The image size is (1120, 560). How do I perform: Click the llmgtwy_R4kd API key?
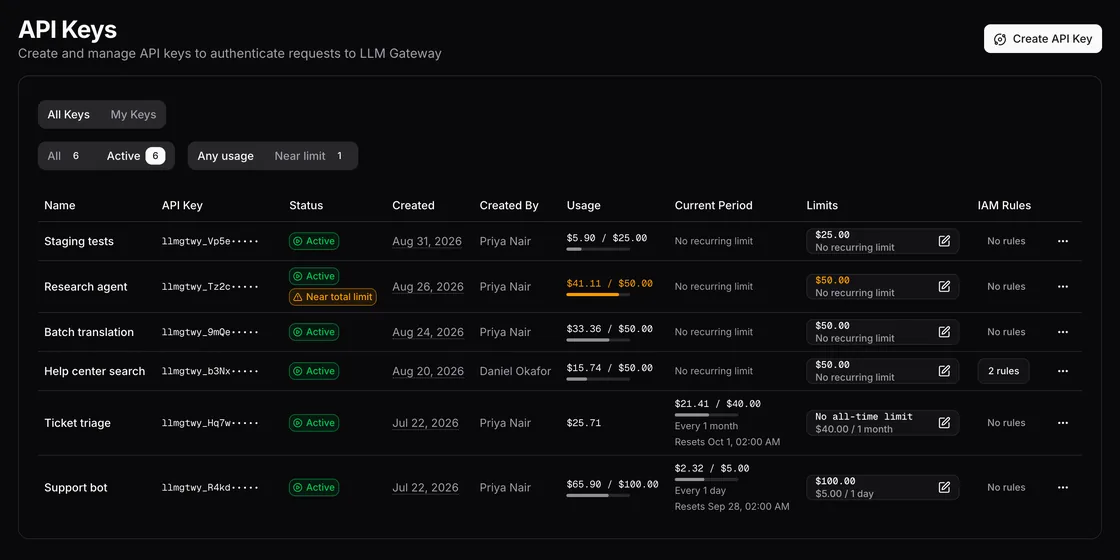tap(210, 488)
